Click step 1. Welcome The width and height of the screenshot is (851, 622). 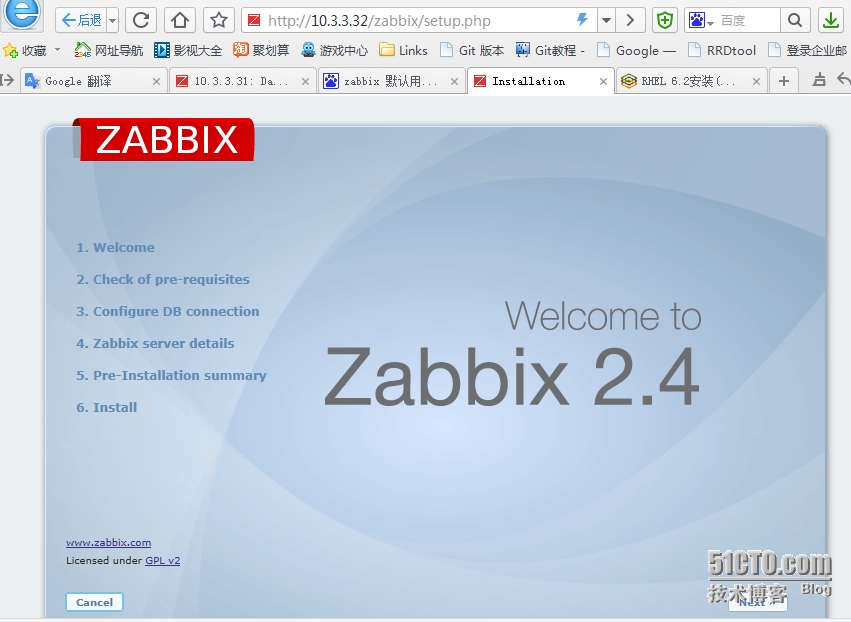115,247
